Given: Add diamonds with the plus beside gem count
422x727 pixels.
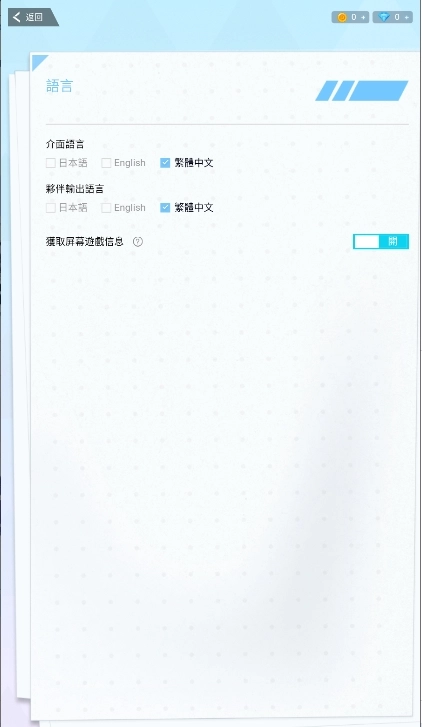Looking at the screenshot, I should pos(407,17).
